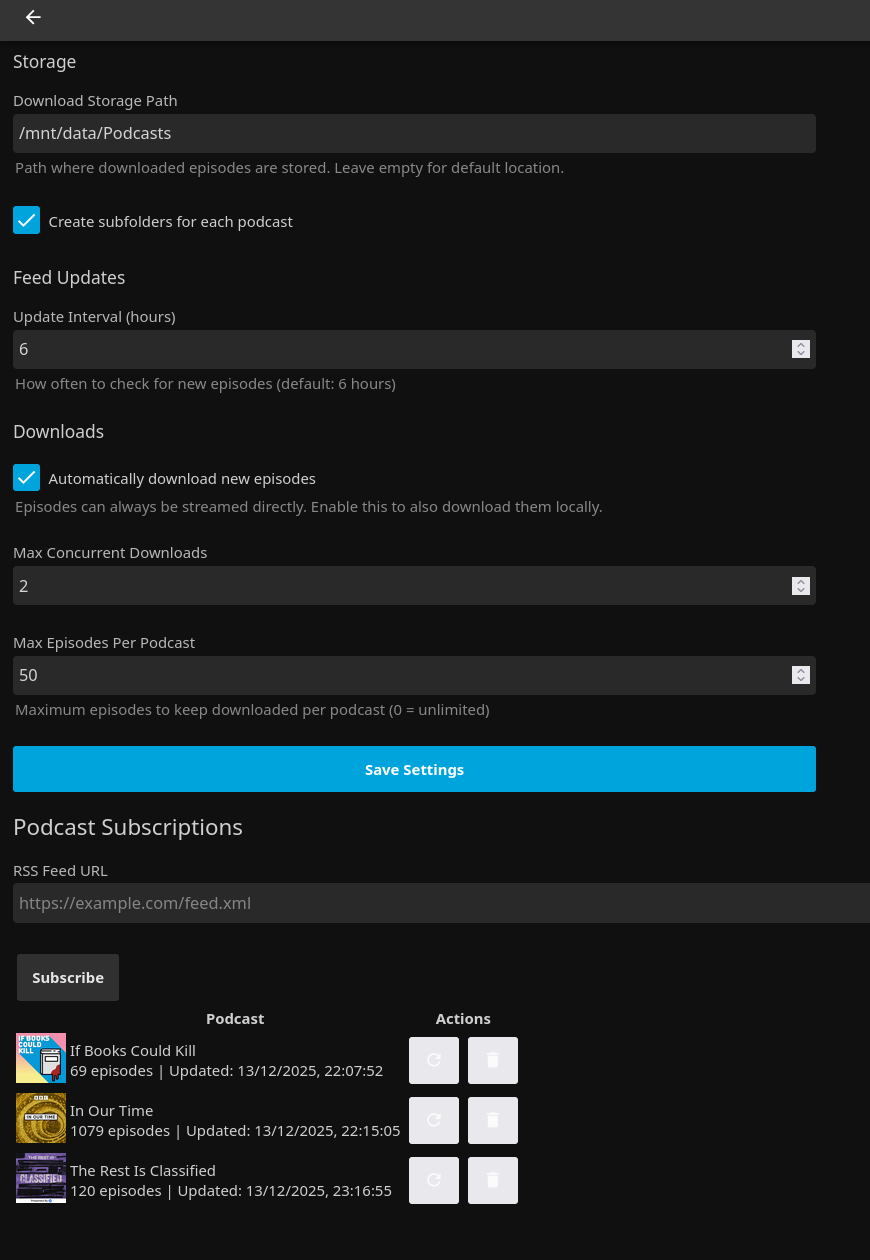Increase the Update Interval with its stepper
The height and width of the screenshot is (1260, 870).
click(800, 345)
